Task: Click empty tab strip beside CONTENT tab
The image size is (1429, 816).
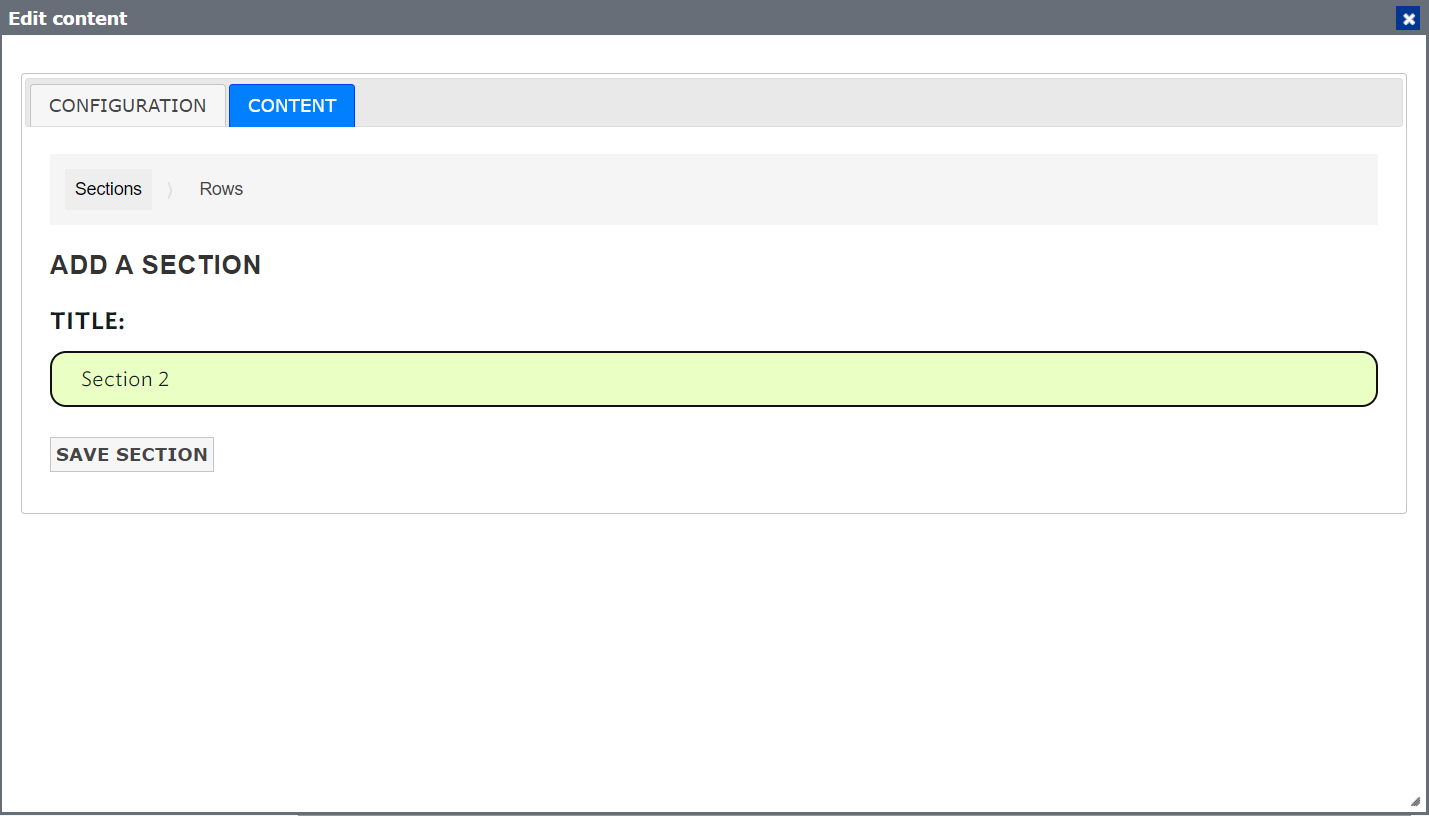Action: [878, 105]
